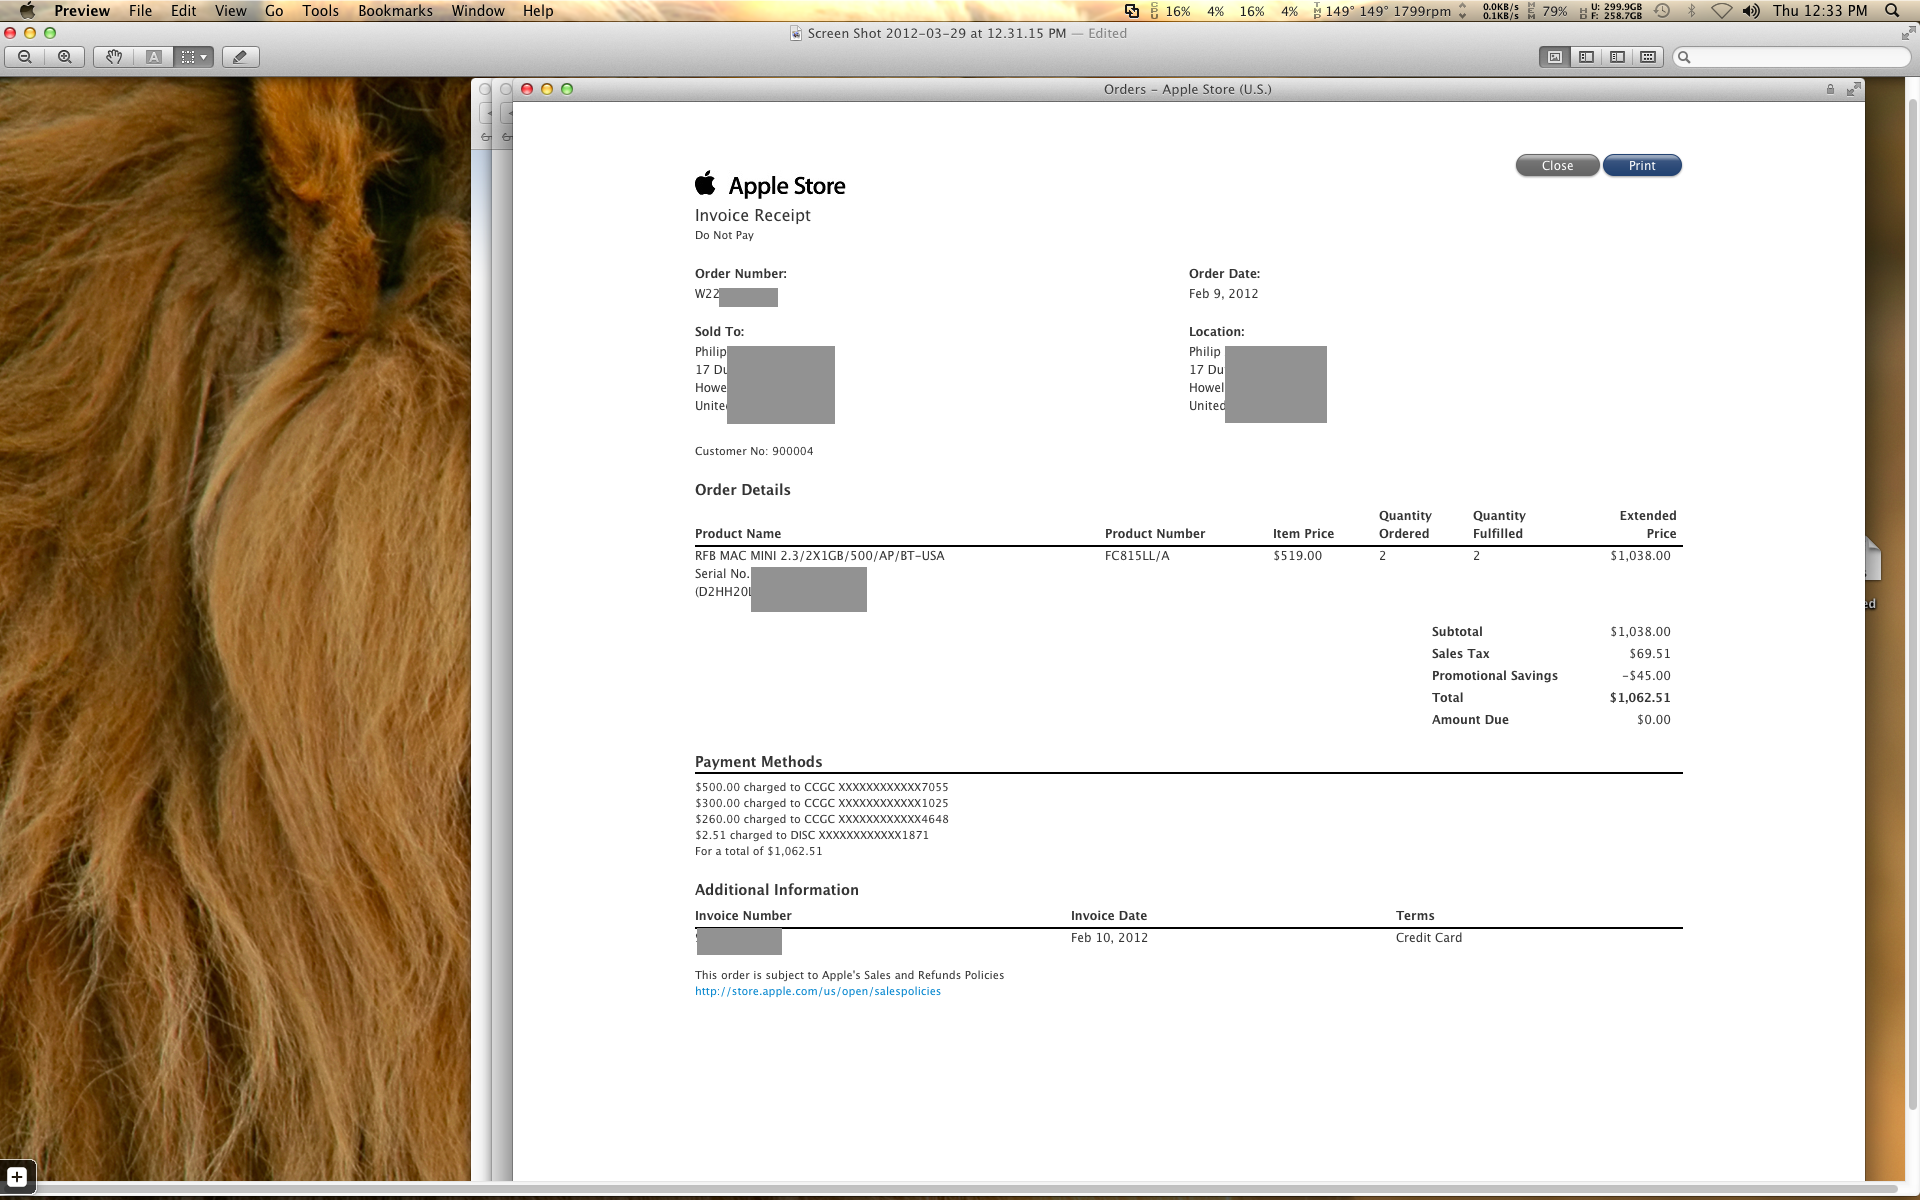
Task: Click the magnifier icon in search field
Action: [1684, 57]
